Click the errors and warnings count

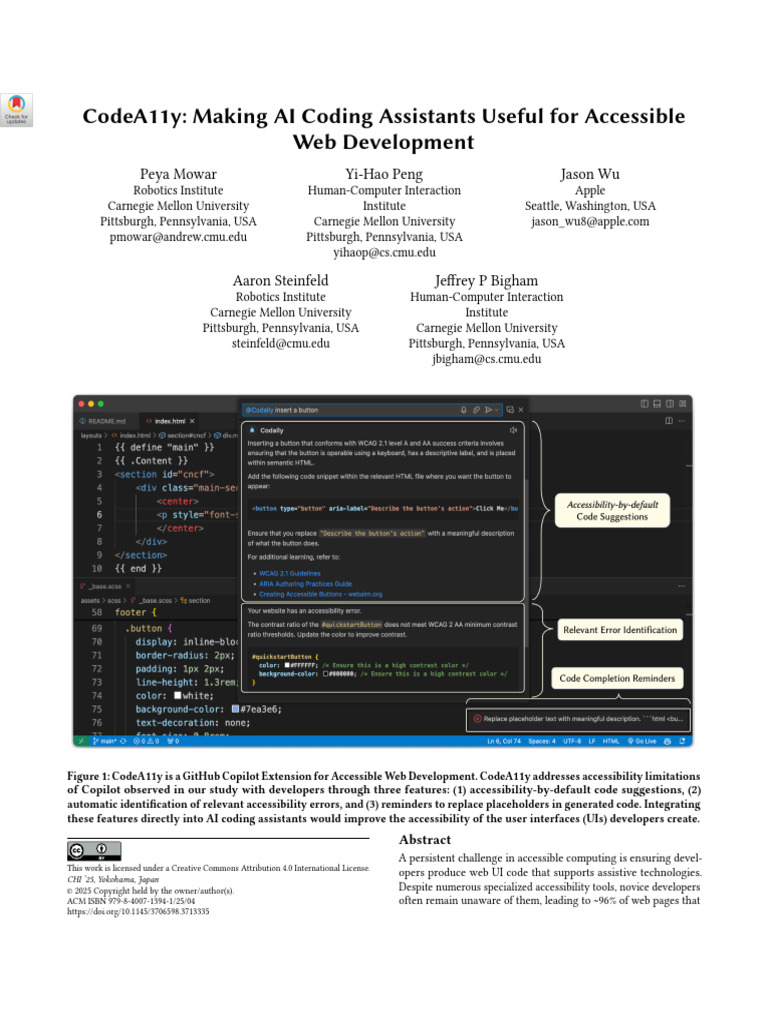146,741
